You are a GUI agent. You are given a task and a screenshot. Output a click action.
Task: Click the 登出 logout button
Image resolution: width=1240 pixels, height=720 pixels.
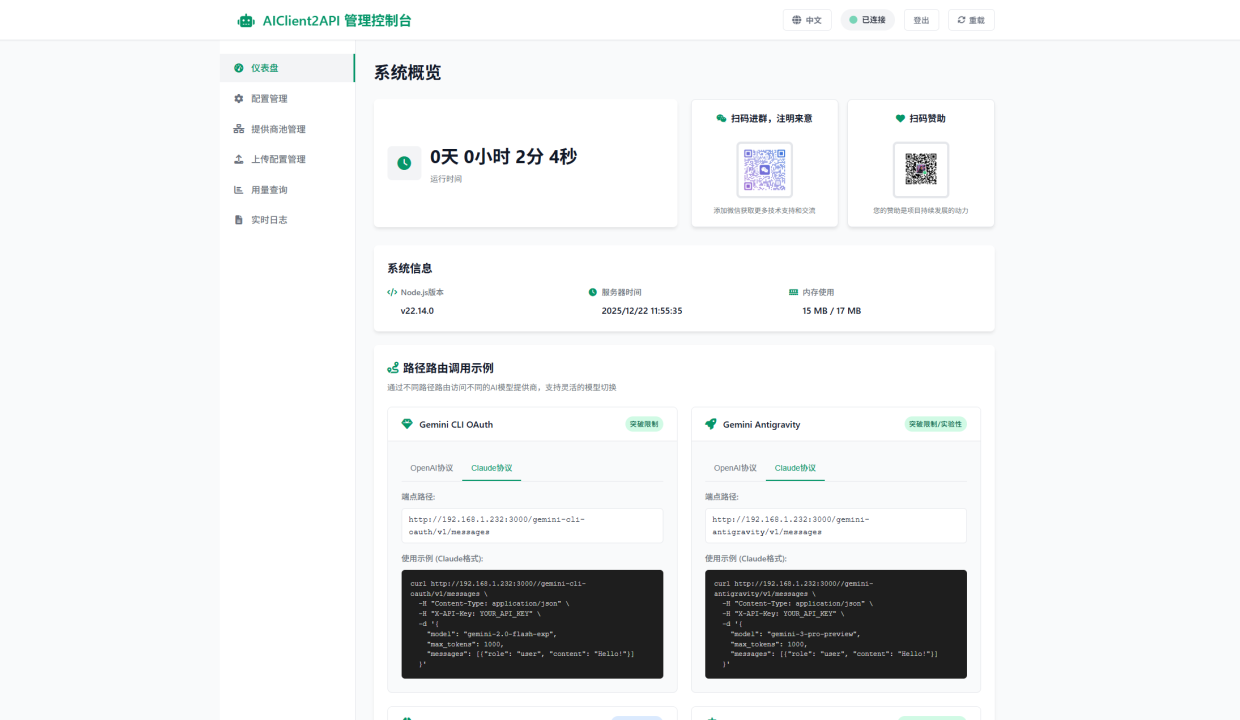(x=921, y=20)
